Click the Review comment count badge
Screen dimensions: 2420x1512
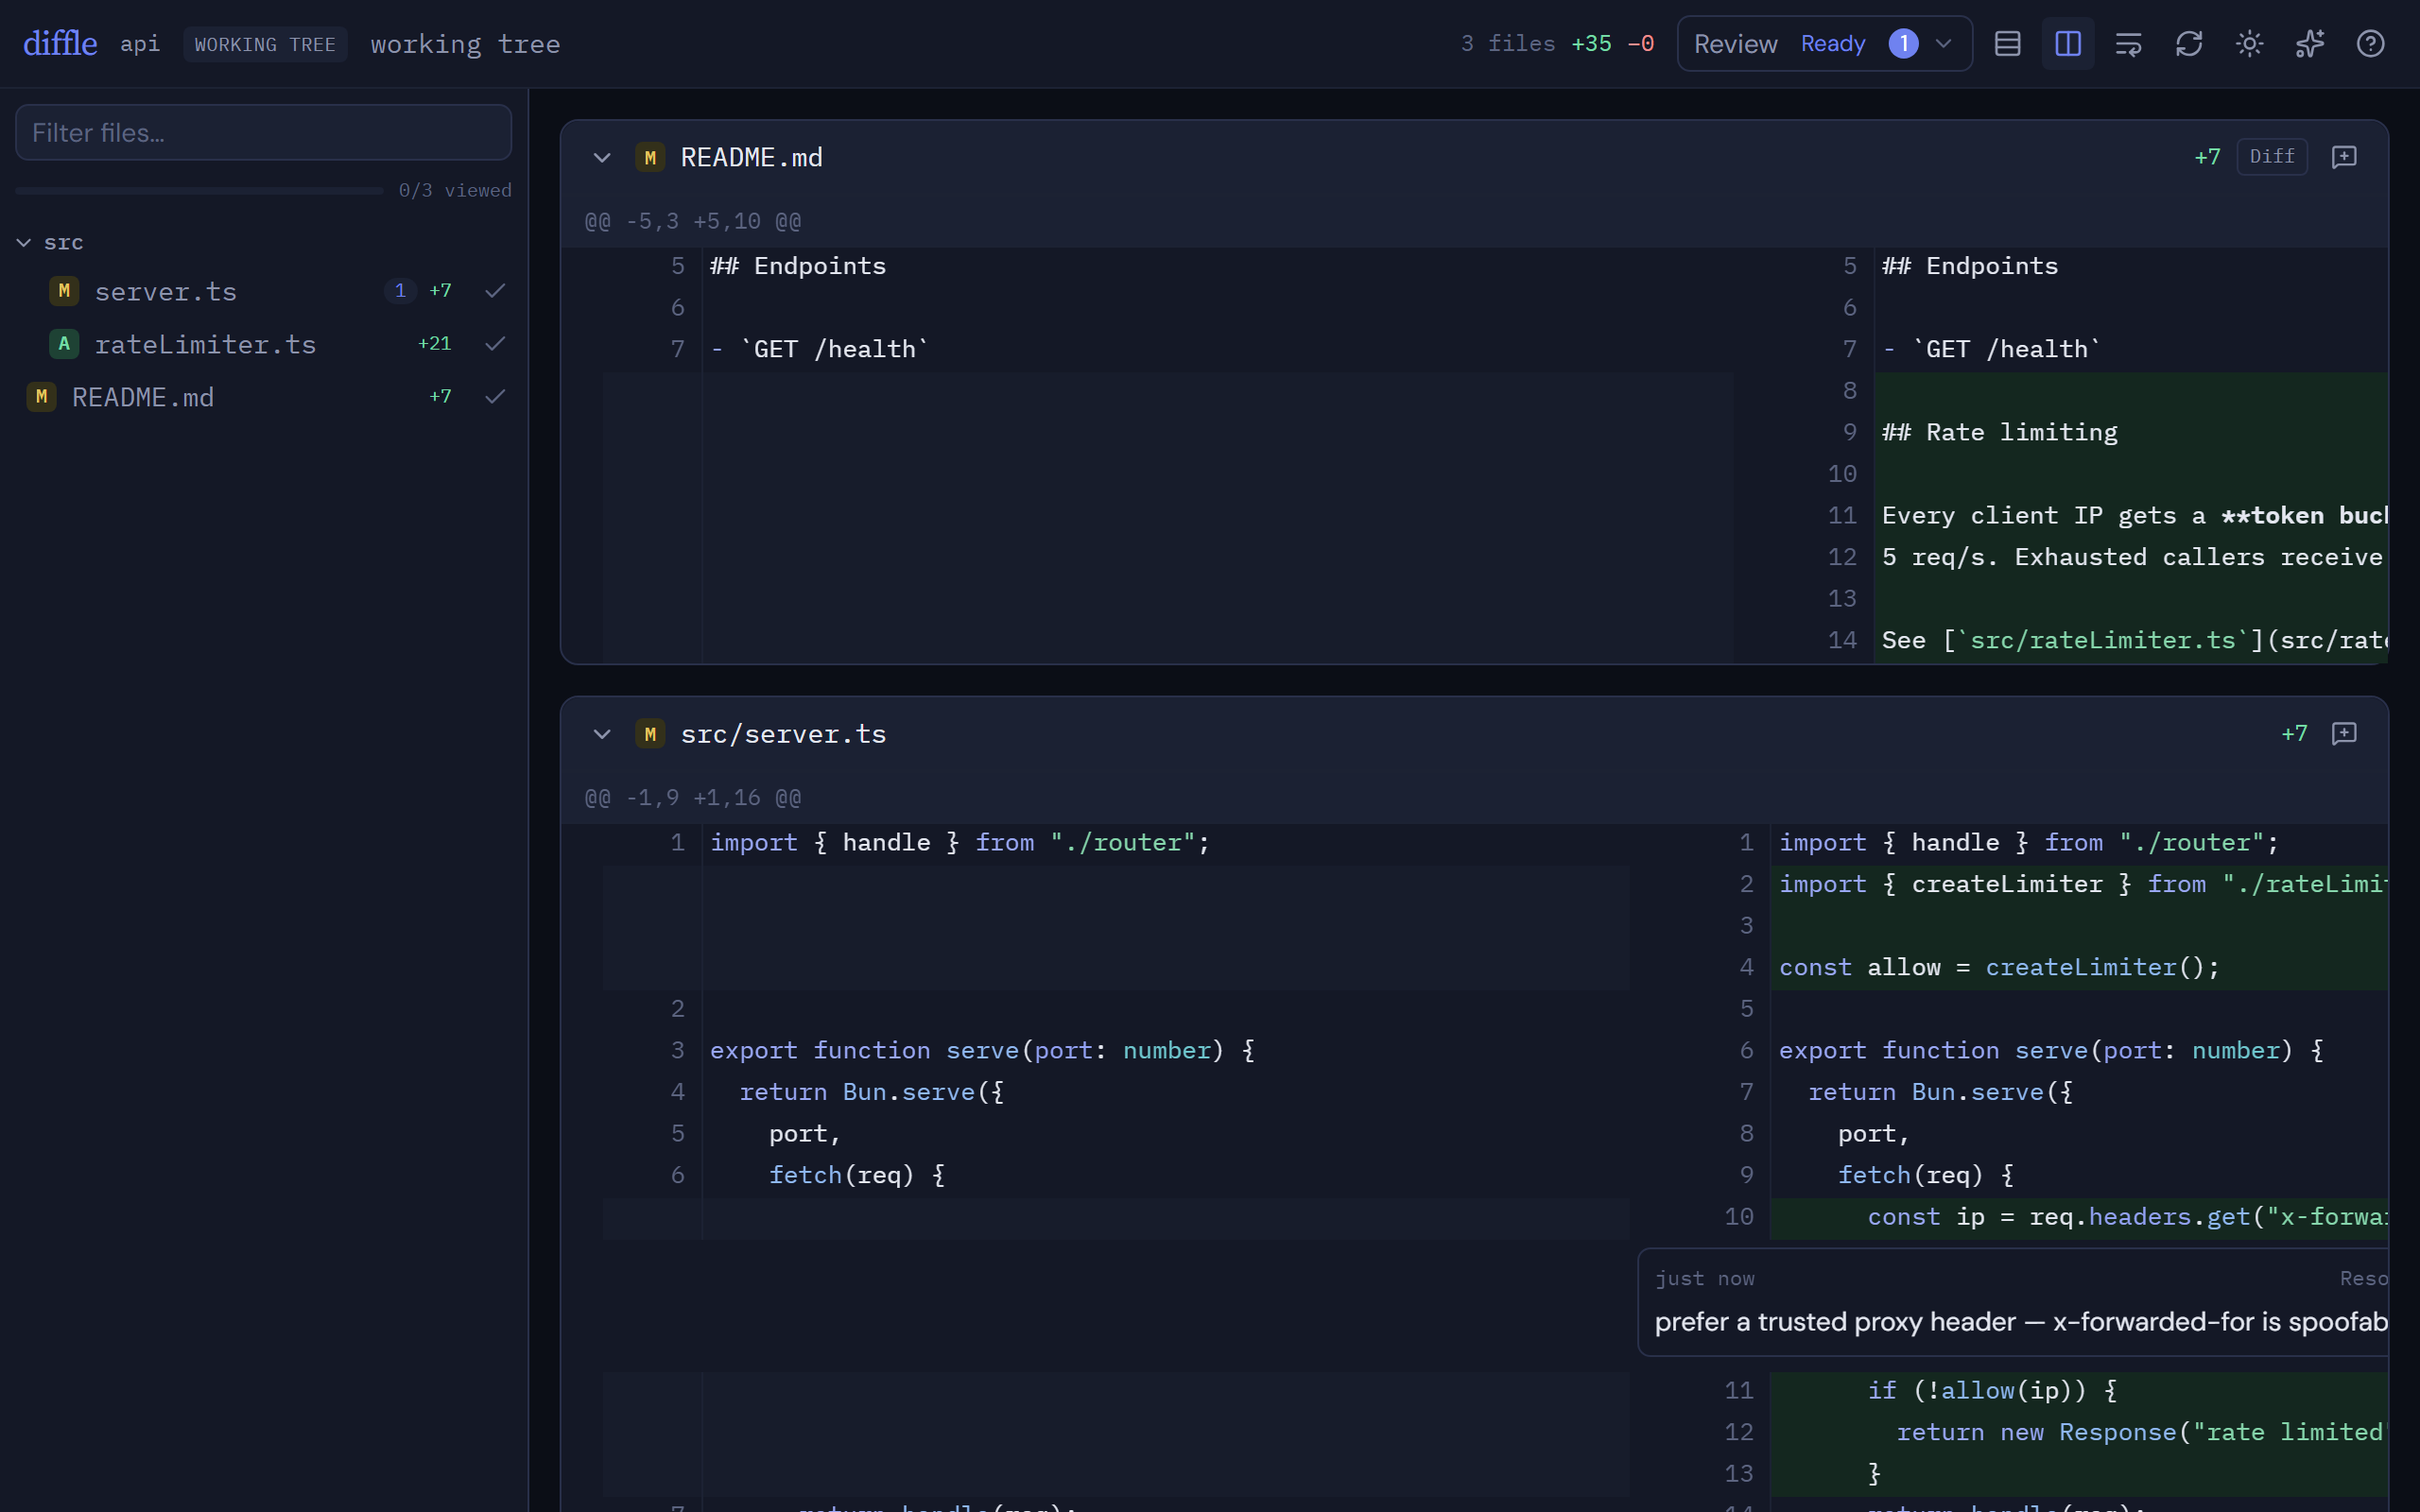[1903, 44]
